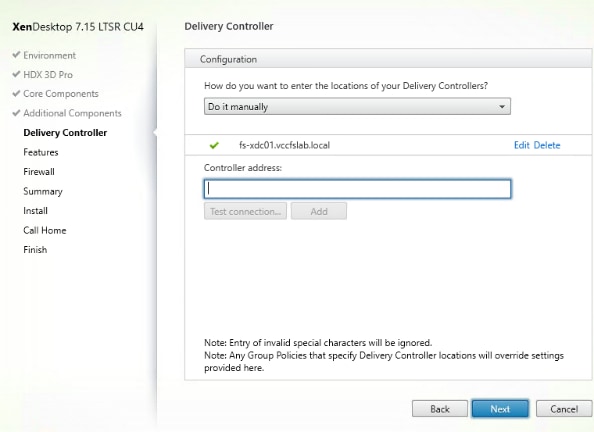
Task: Click the 'Controller address:' label
Action: coord(243,167)
